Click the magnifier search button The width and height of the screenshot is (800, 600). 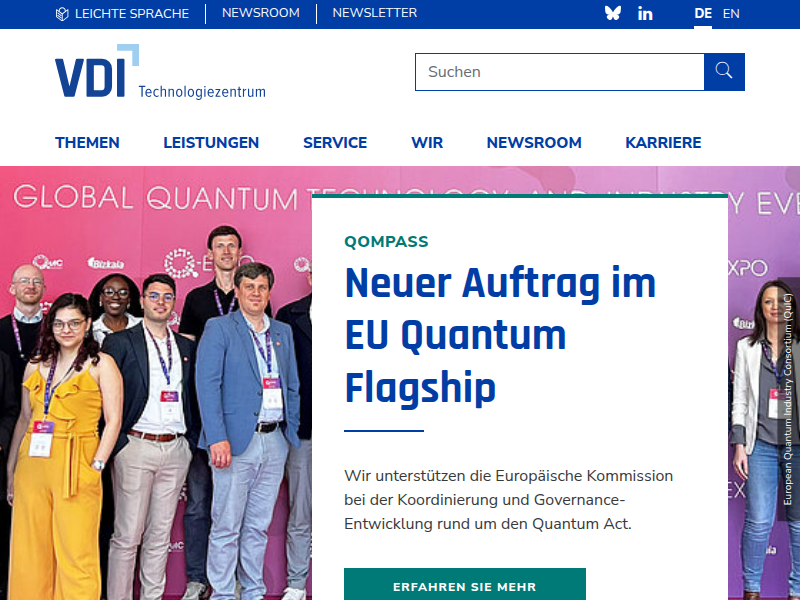[x=724, y=72]
